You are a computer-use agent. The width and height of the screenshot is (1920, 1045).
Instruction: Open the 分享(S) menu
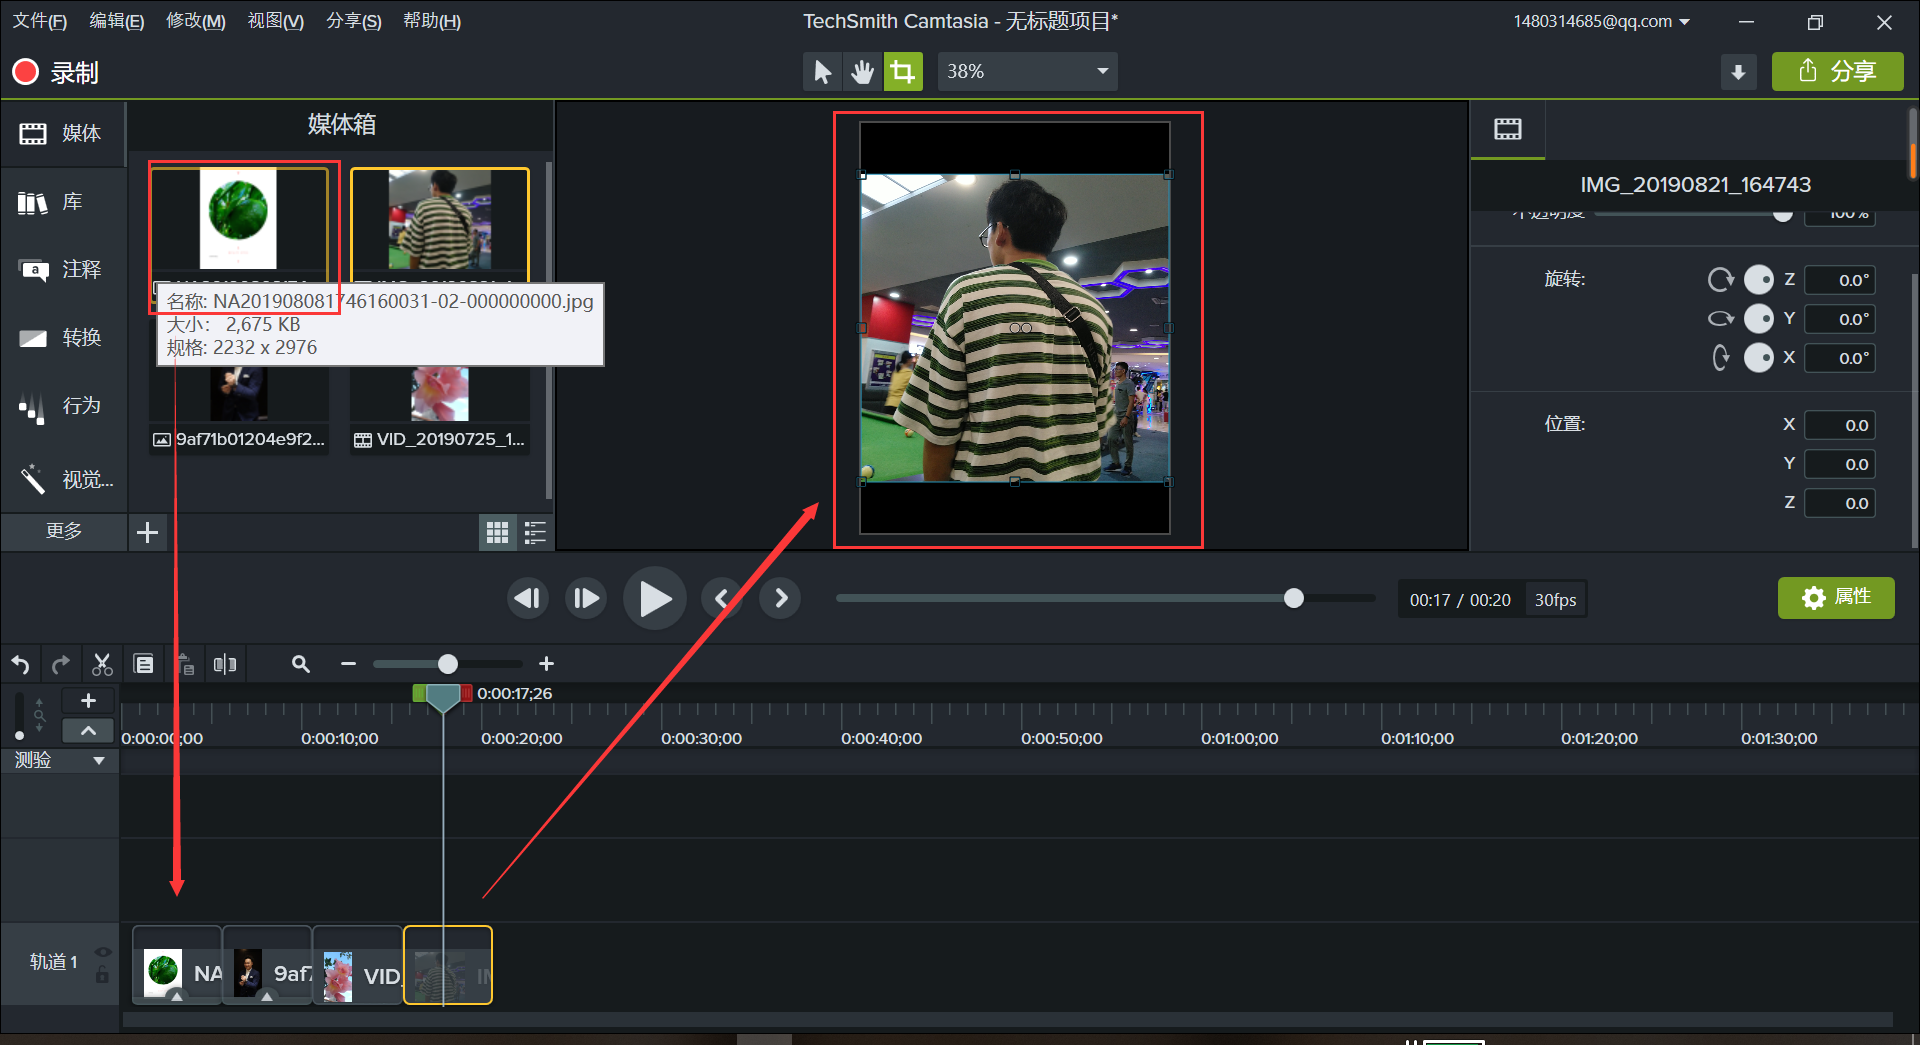click(354, 21)
